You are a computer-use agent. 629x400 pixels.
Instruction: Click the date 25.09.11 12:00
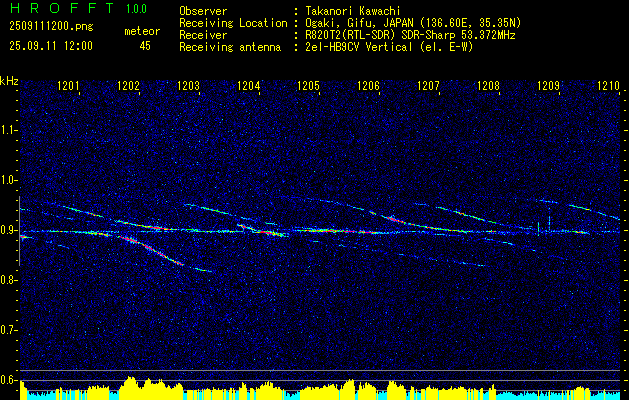(x=51, y=46)
